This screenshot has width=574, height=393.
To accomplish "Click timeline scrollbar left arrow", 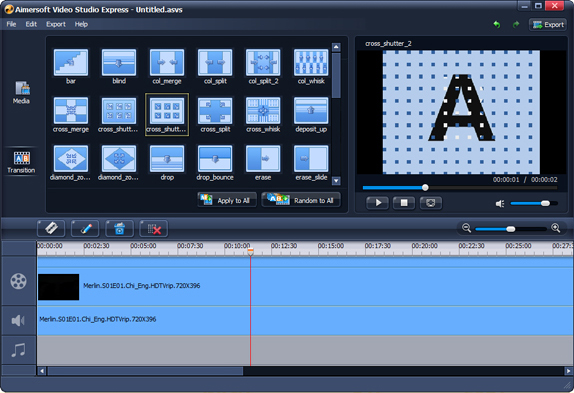I will (x=42, y=371).
